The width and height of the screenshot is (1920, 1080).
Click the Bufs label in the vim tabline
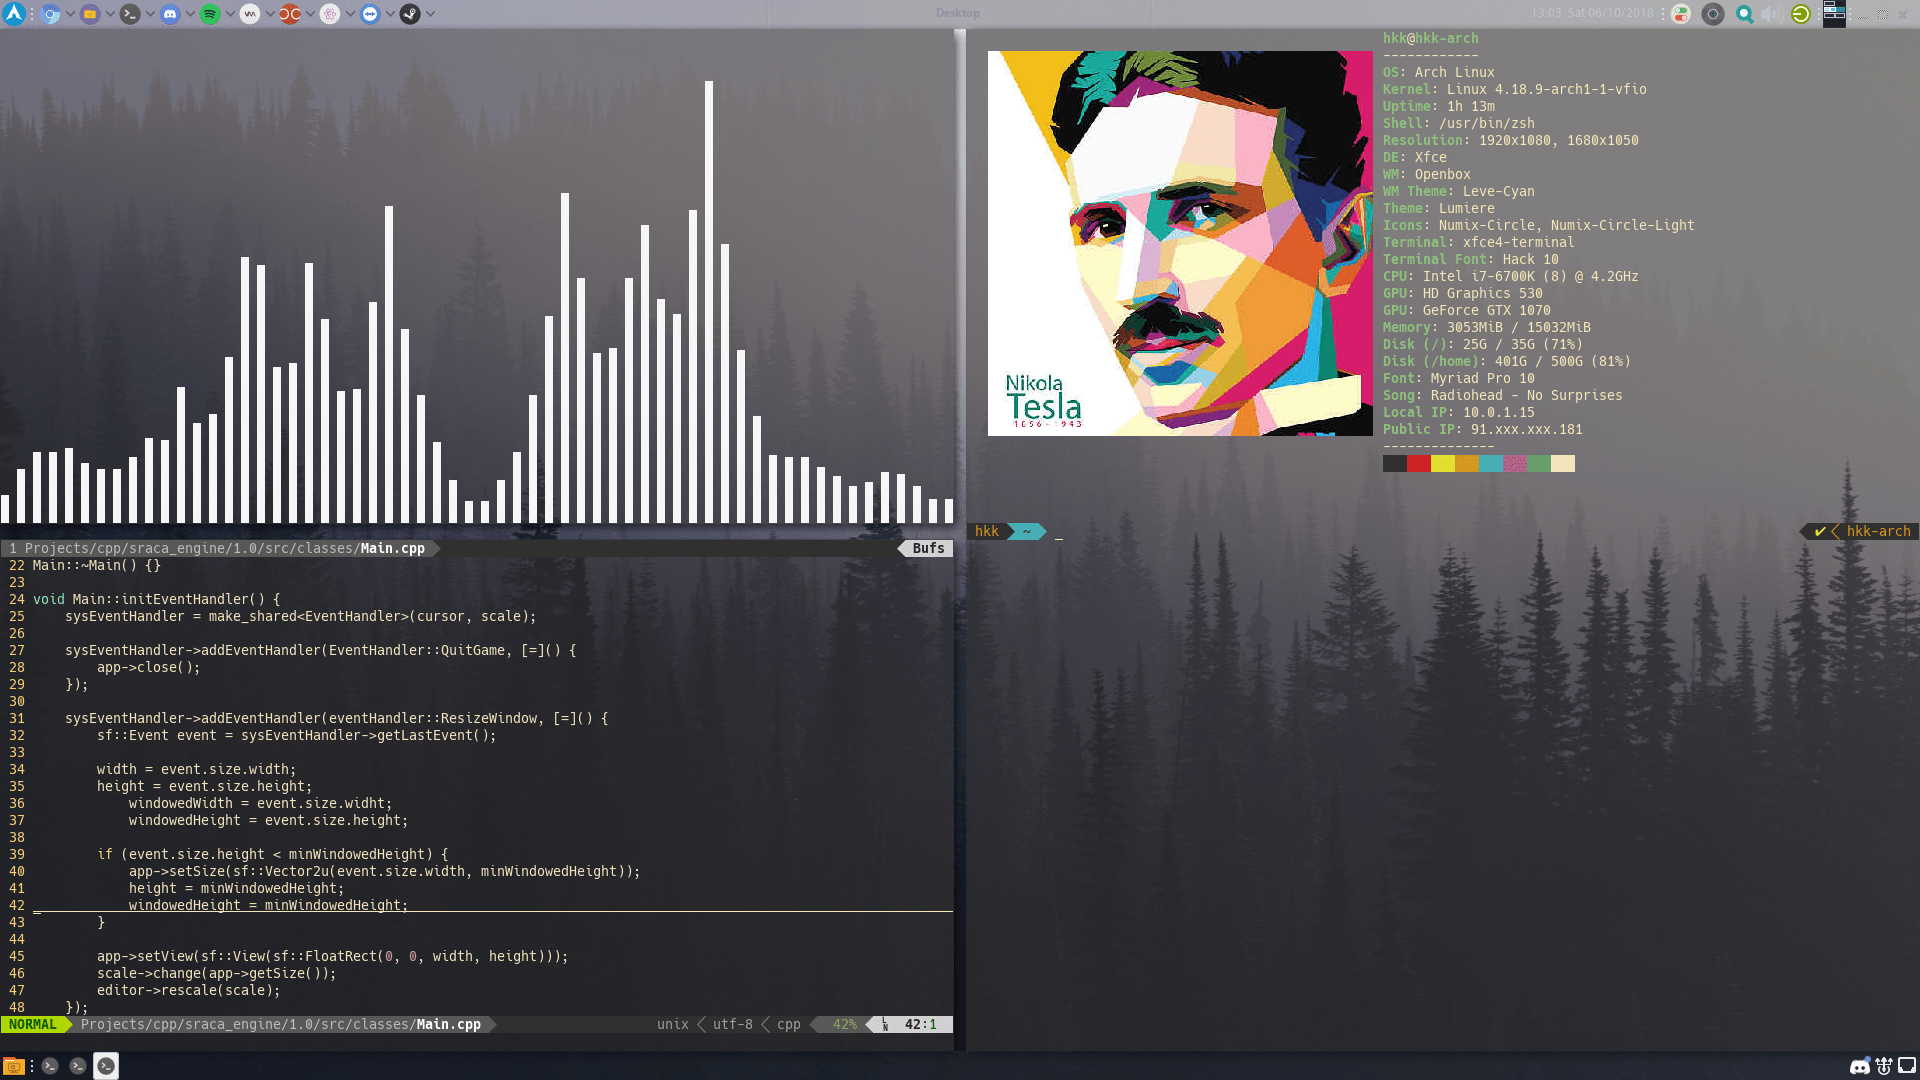click(928, 548)
